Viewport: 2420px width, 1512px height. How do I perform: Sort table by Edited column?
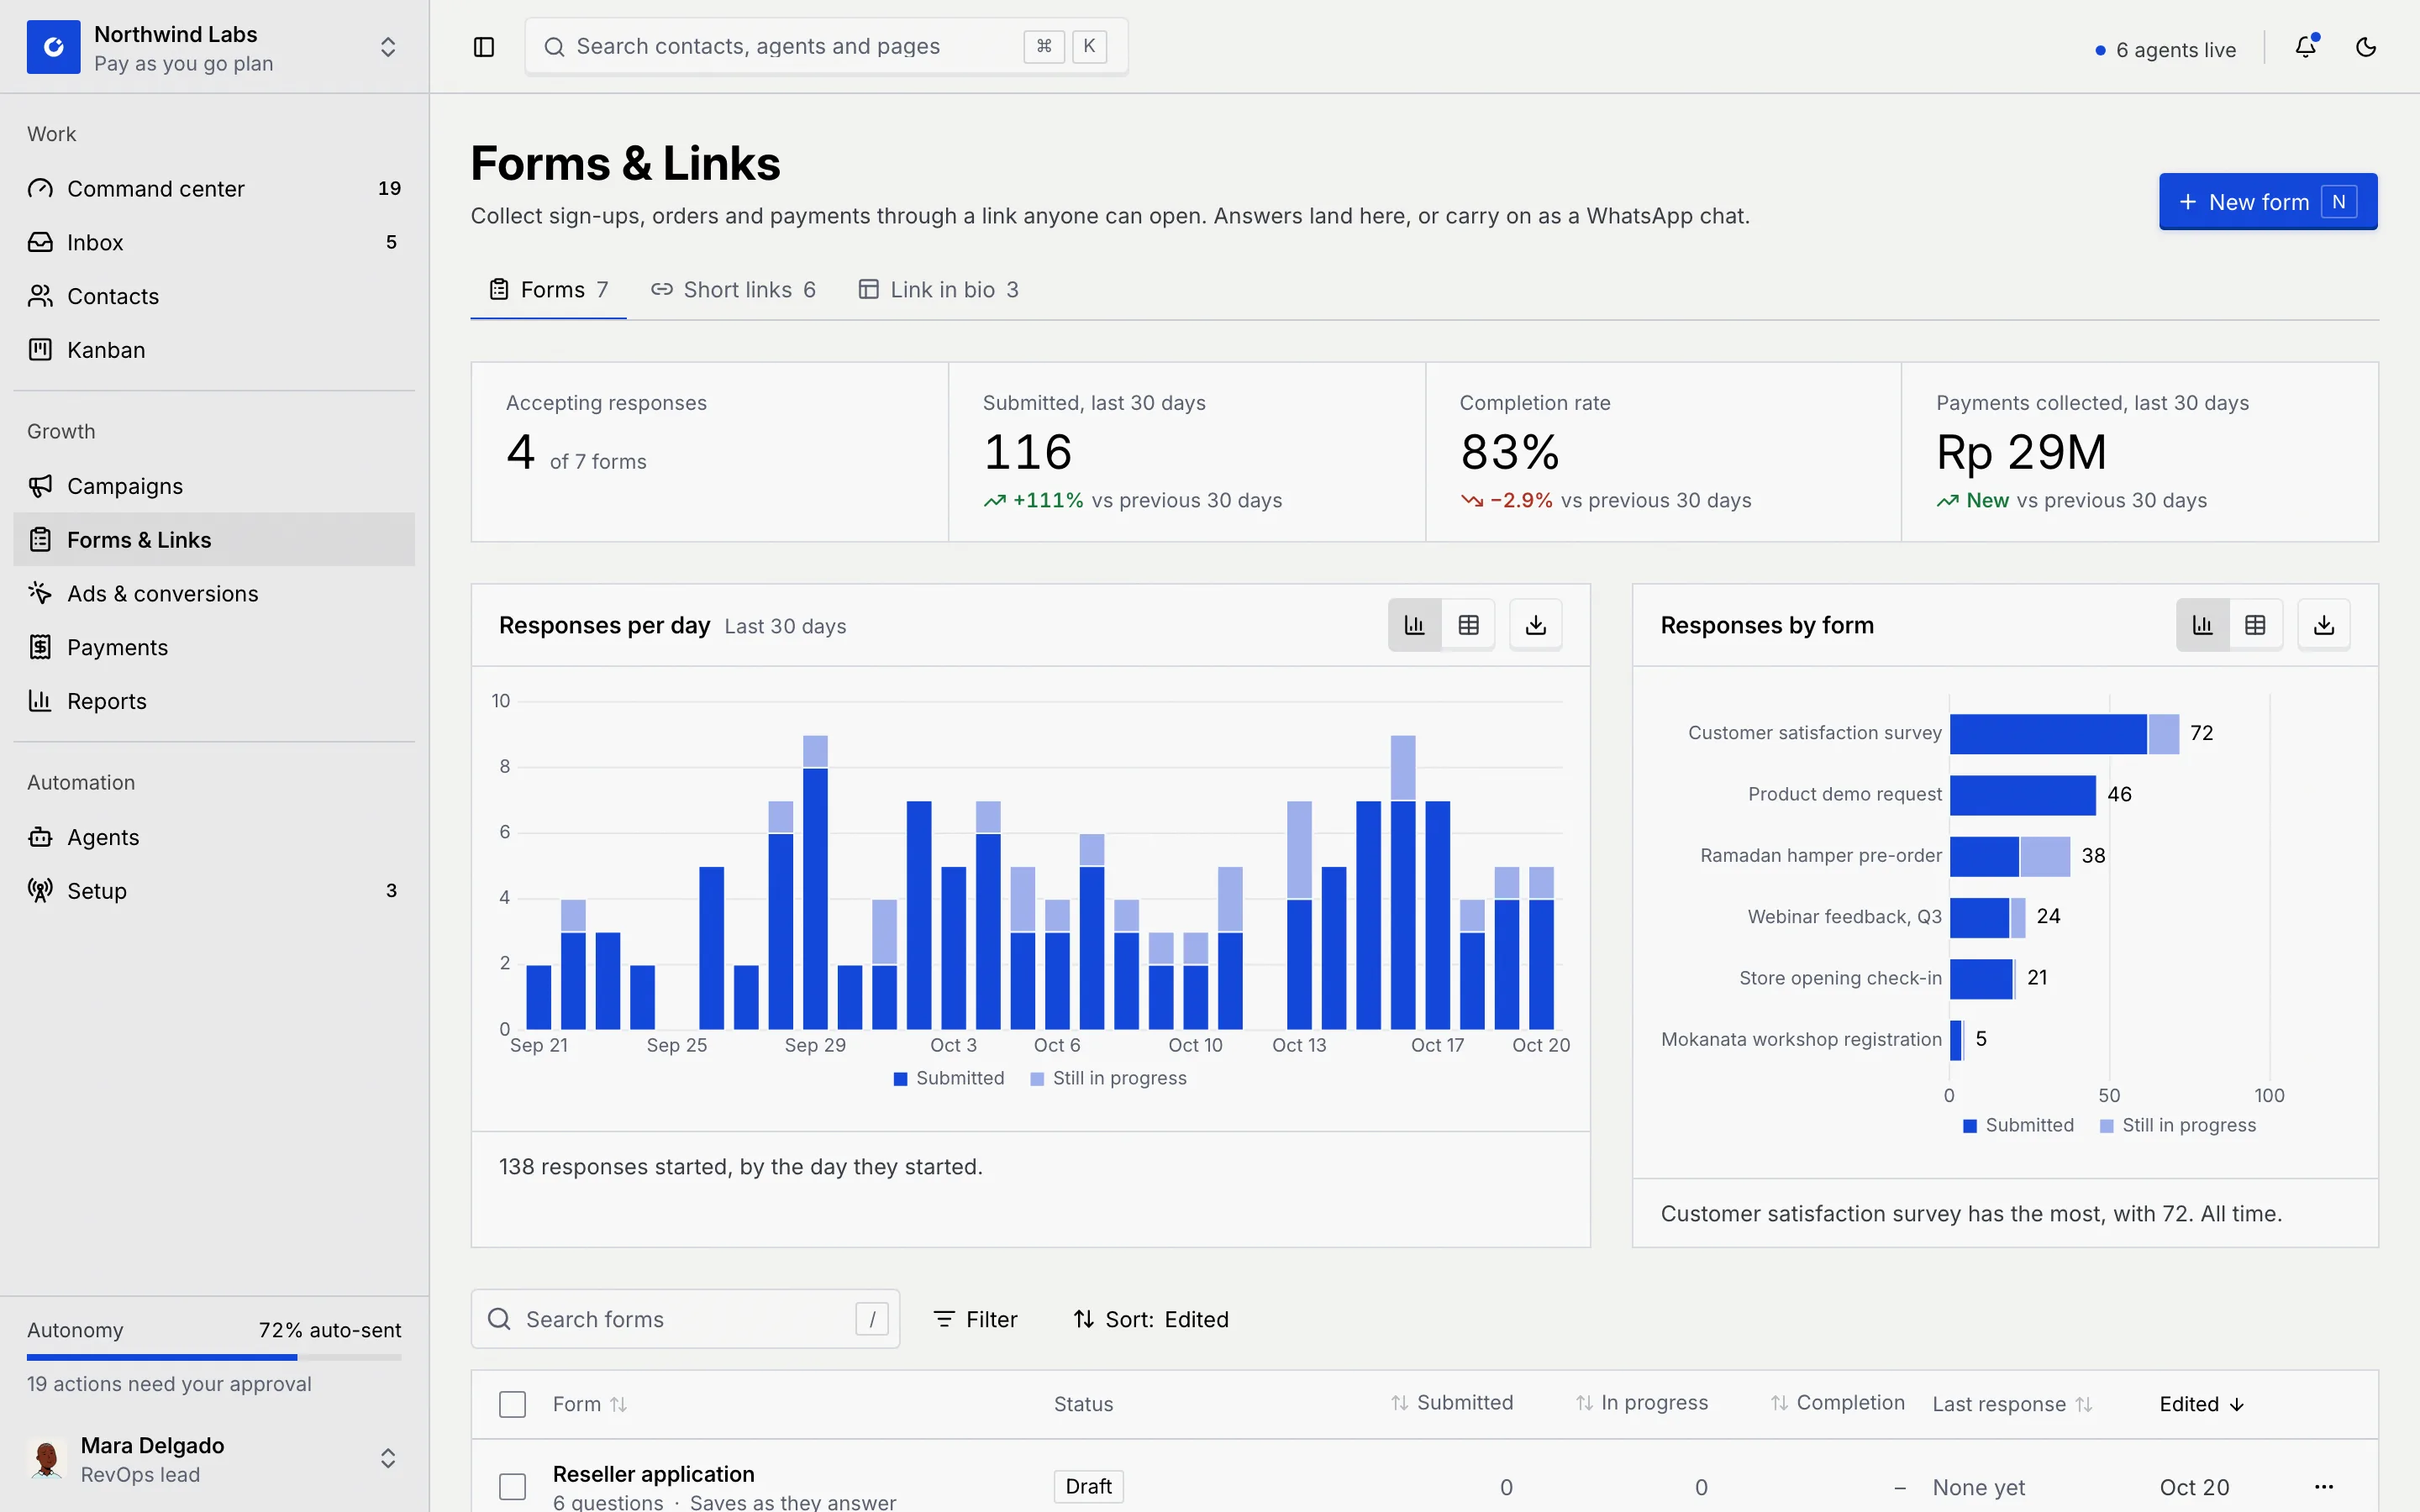[2202, 1404]
